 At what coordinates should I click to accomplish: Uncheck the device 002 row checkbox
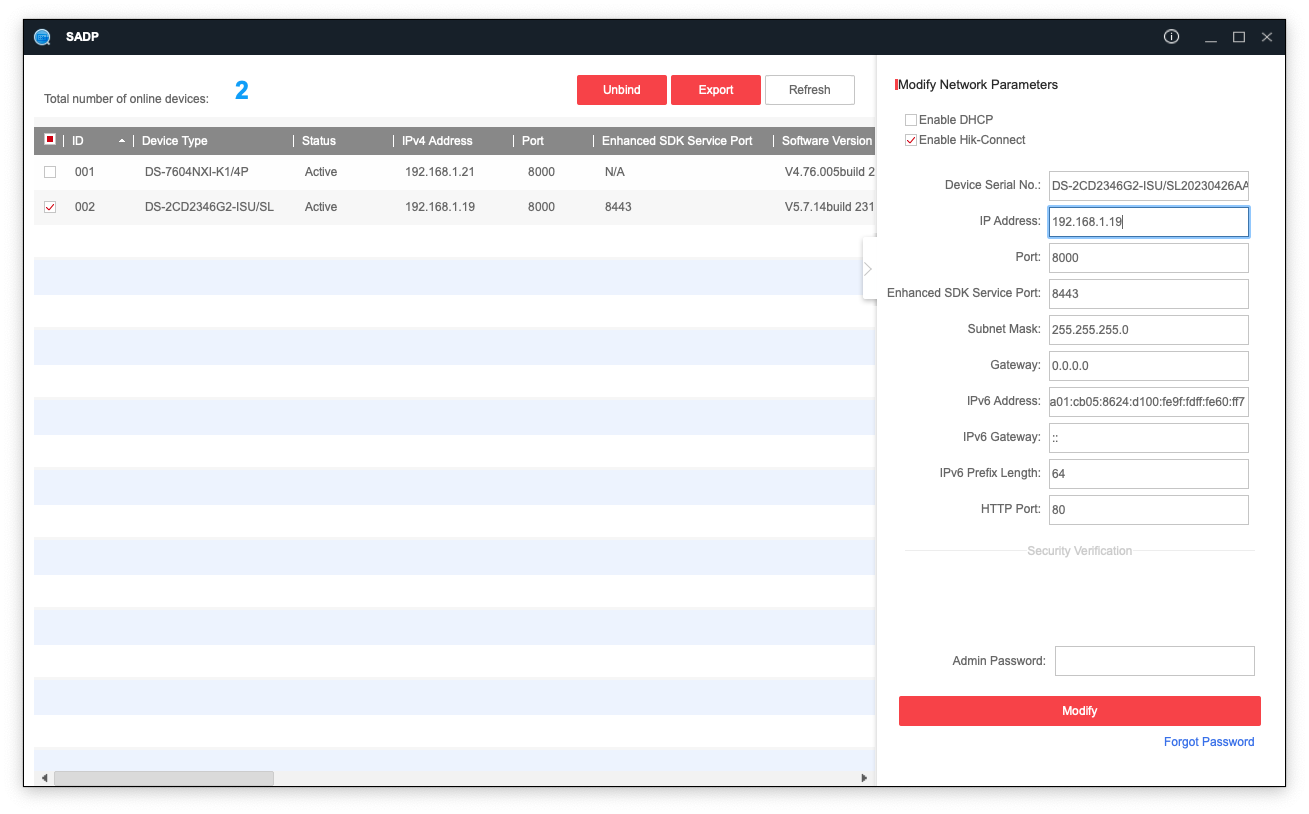click(50, 207)
